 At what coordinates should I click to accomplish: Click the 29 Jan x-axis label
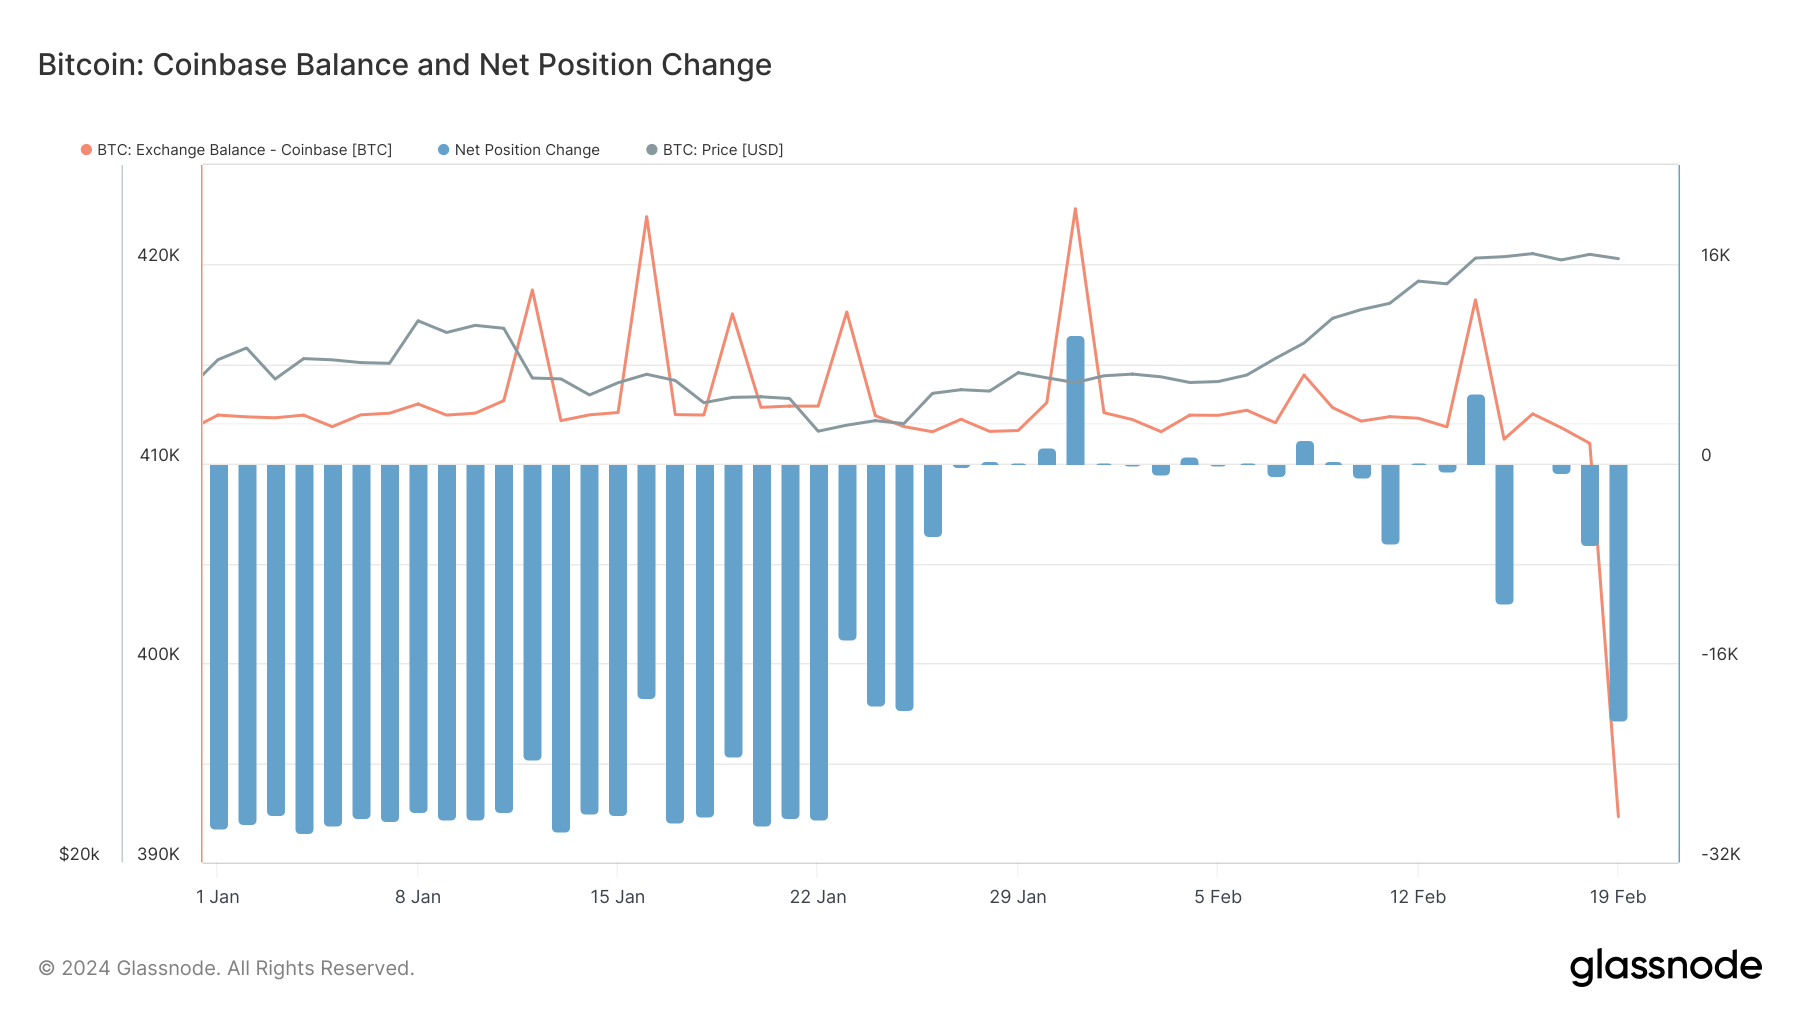coord(1018,897)
